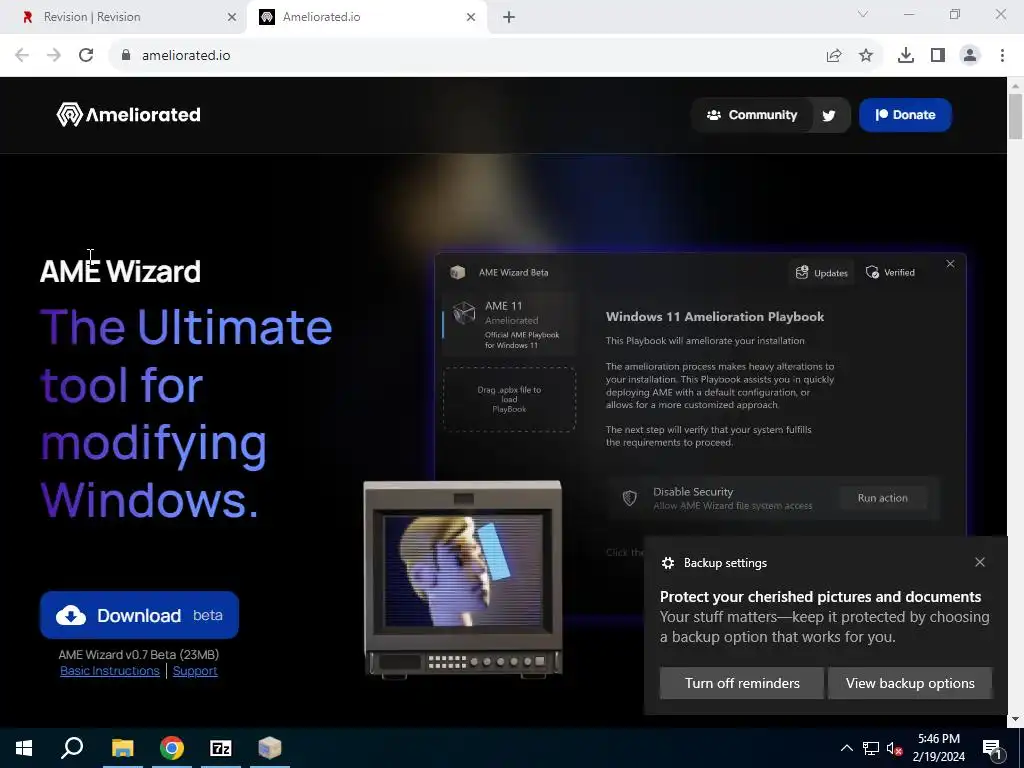Viewport: 1024px width, 768px height.
Task: Open the Twitter bird icon link
Action: [x=829, y=116]
